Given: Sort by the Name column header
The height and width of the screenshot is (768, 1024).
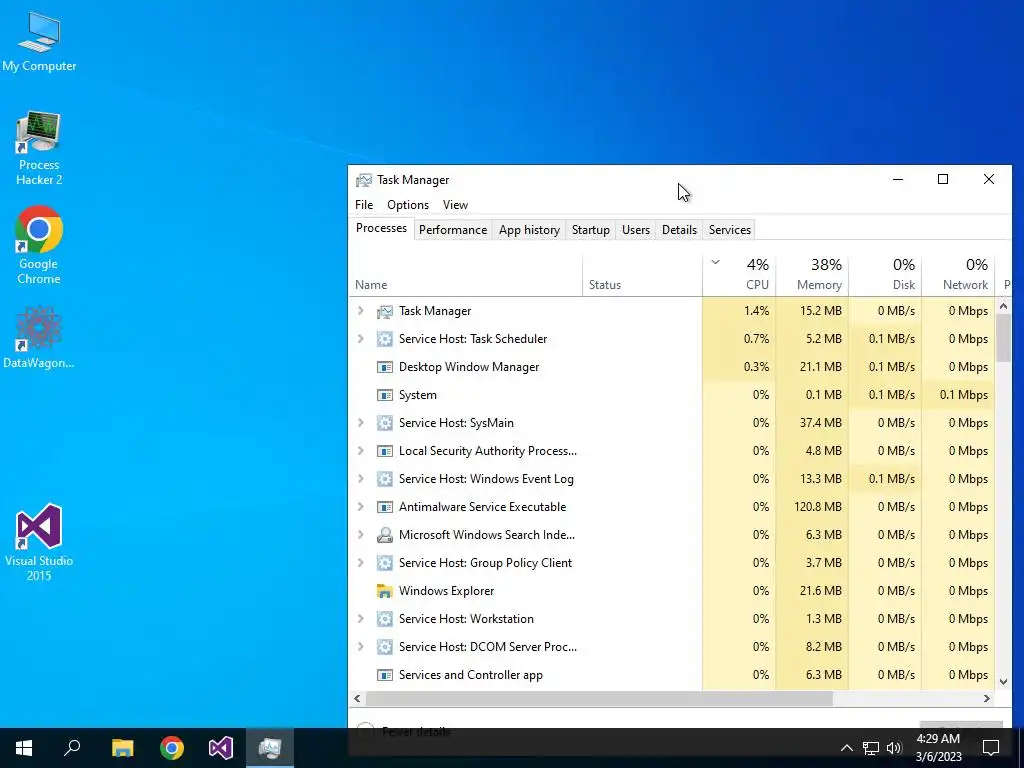Looking at the screenshot, I should tap(466, 274).
